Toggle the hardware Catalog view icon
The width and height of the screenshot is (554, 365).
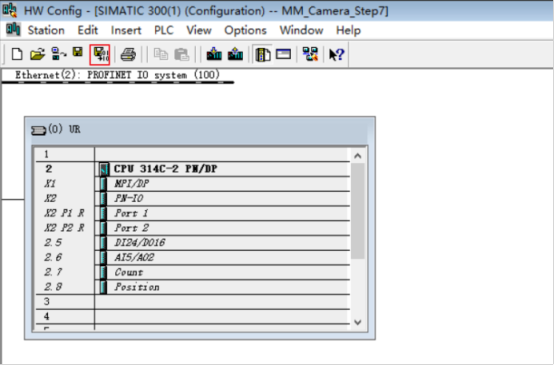pyautogui.click(x=263, y=54)
